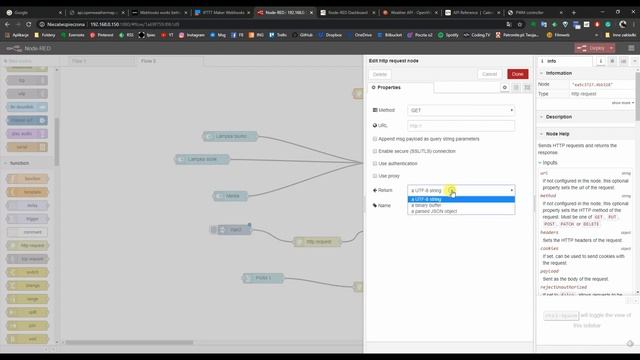The height and width of the screenshot is (360, 640).
Task: Click the info icon in sidebar tabs
Action: (x=600, y=61)
